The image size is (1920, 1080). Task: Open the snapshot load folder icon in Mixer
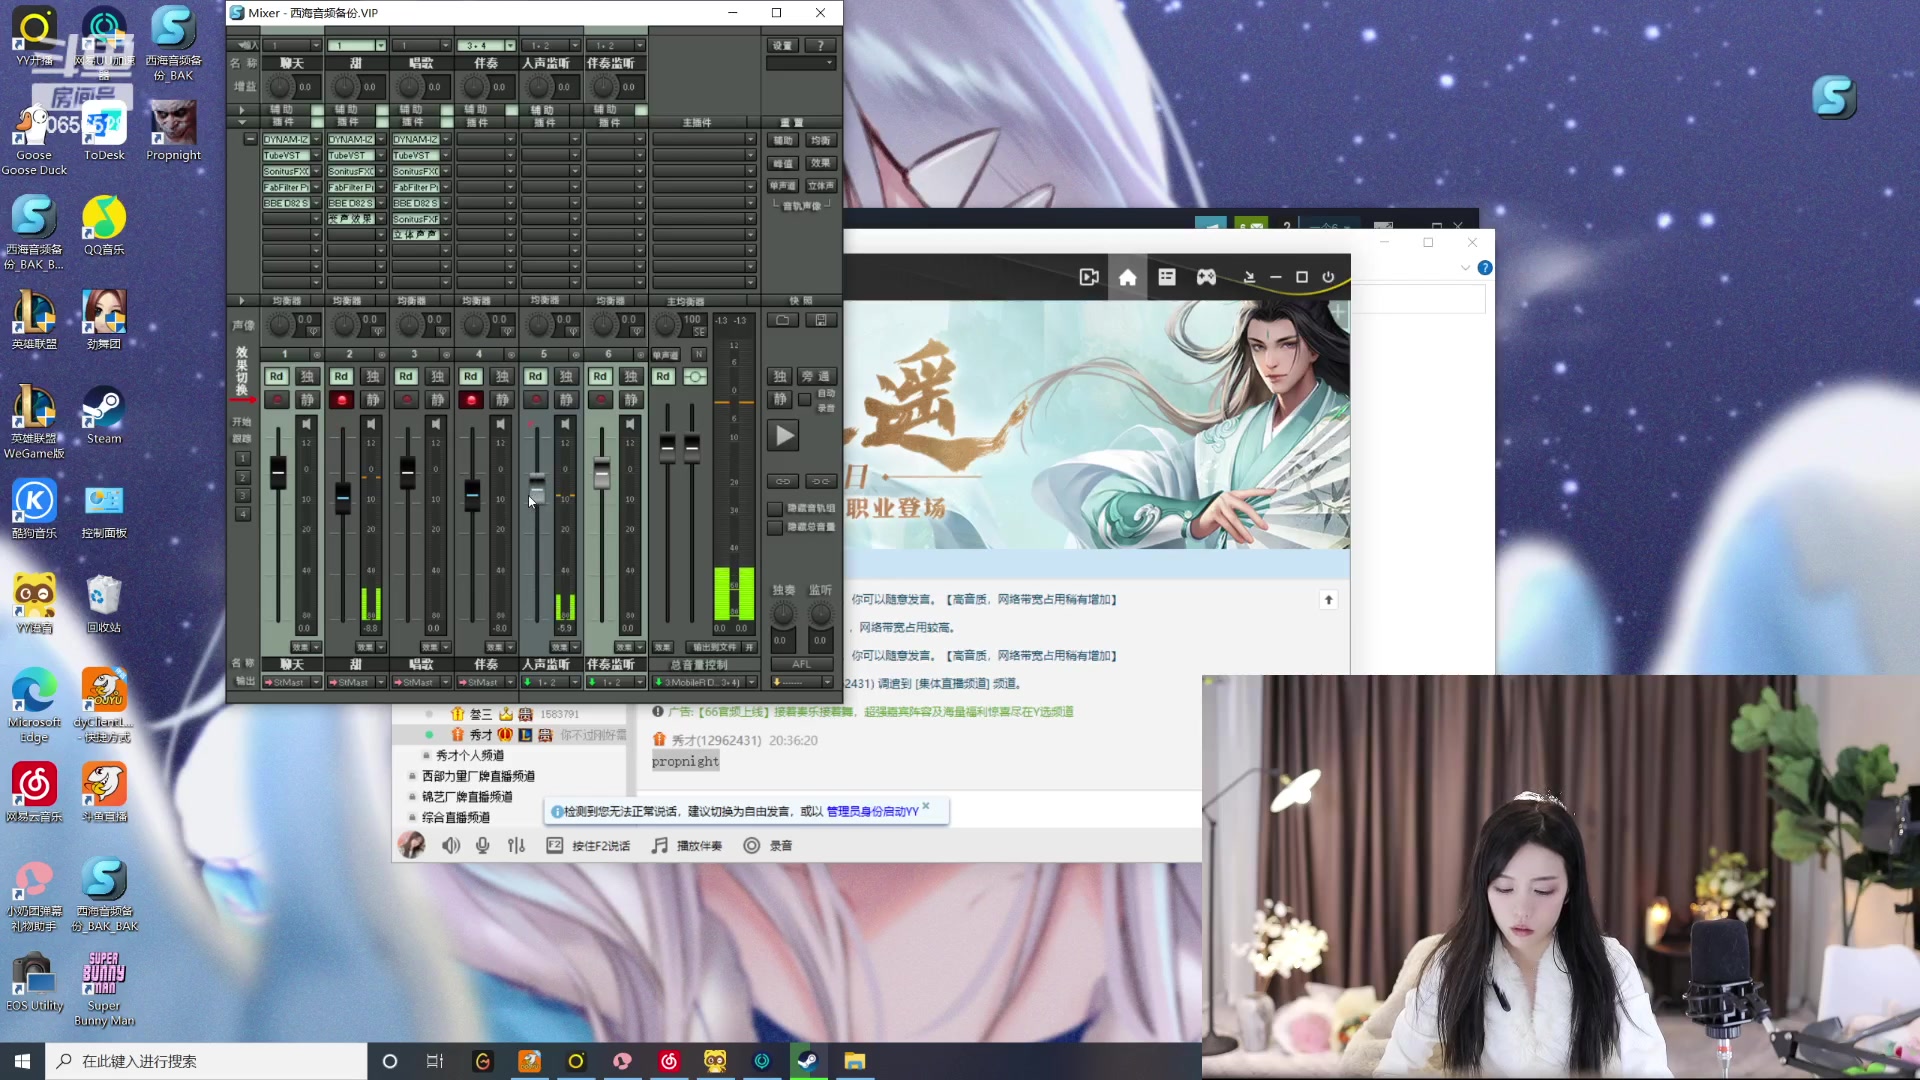click(783, 320)
